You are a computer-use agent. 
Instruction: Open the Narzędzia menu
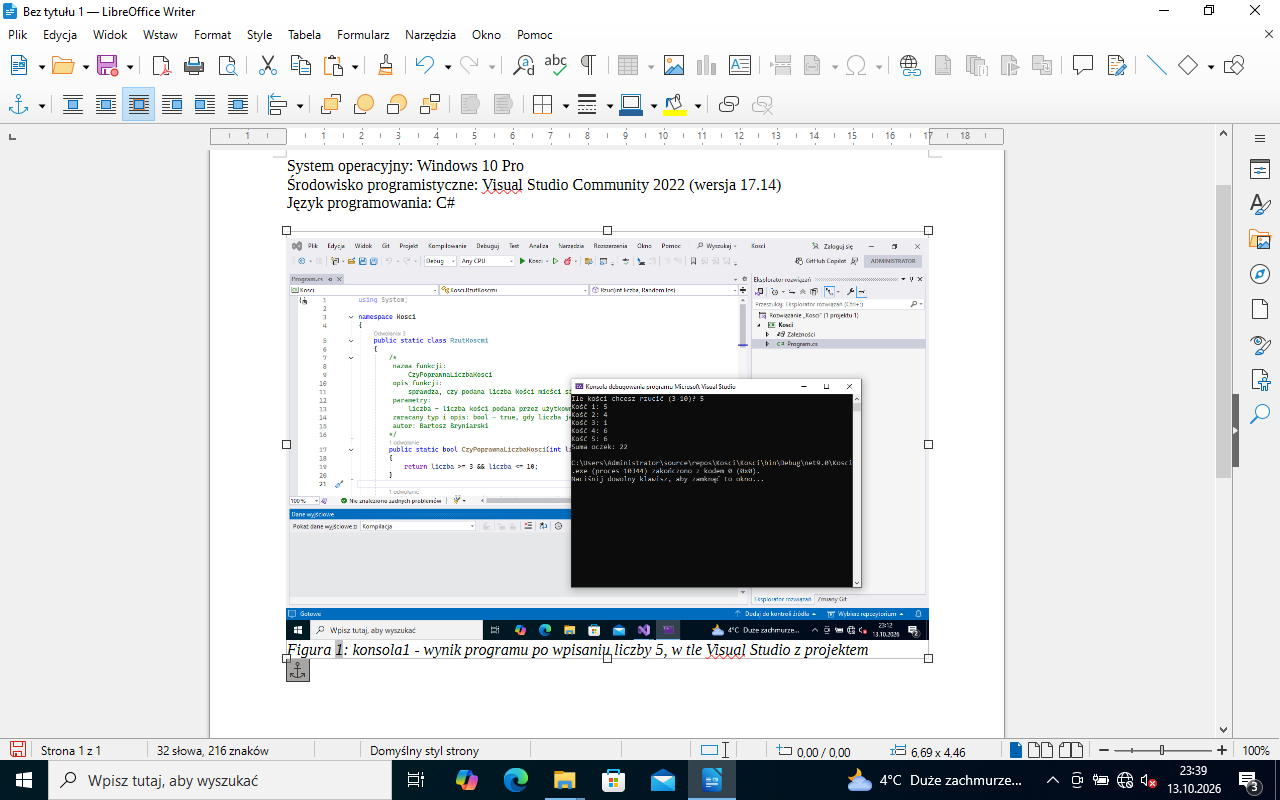430,34
